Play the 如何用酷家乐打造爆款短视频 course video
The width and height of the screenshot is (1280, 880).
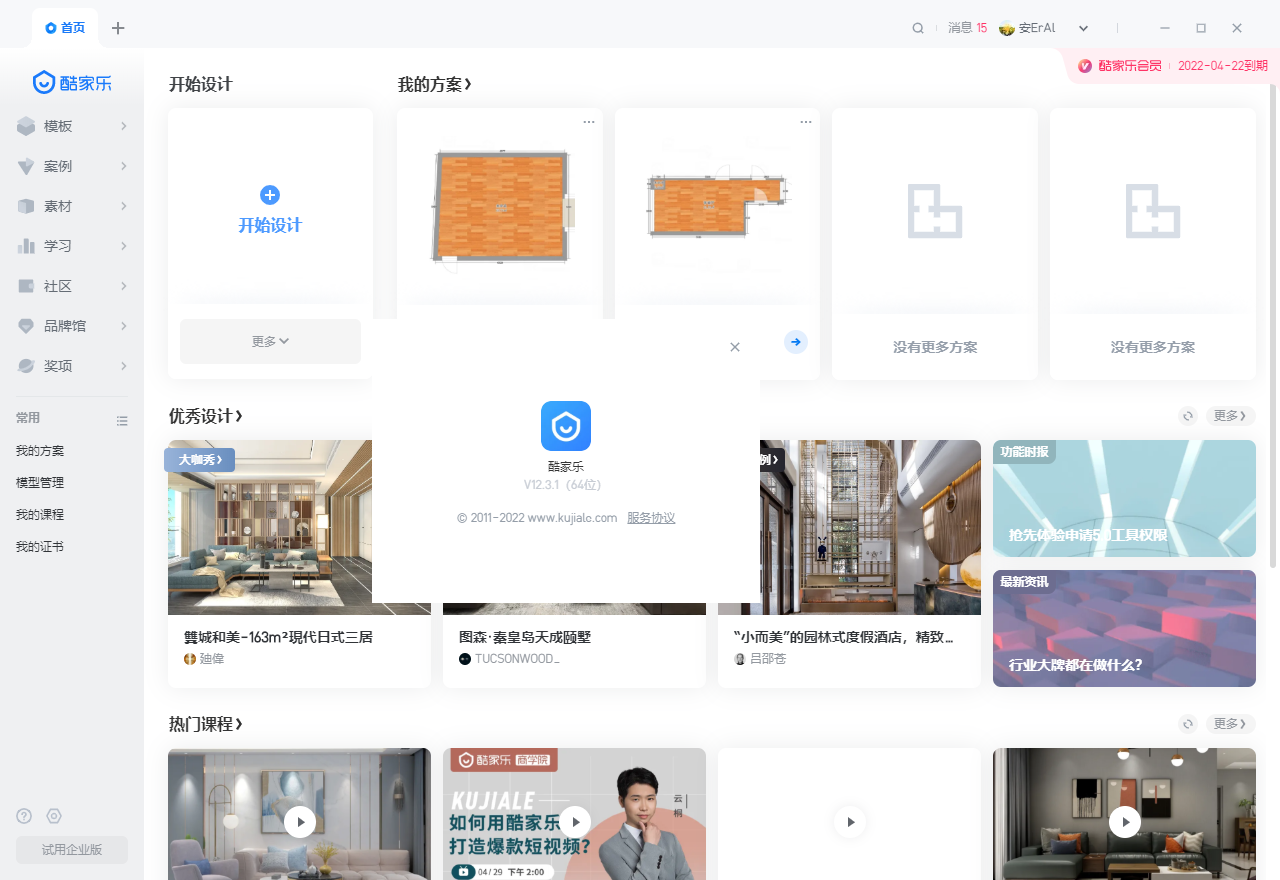pos(575,822)
